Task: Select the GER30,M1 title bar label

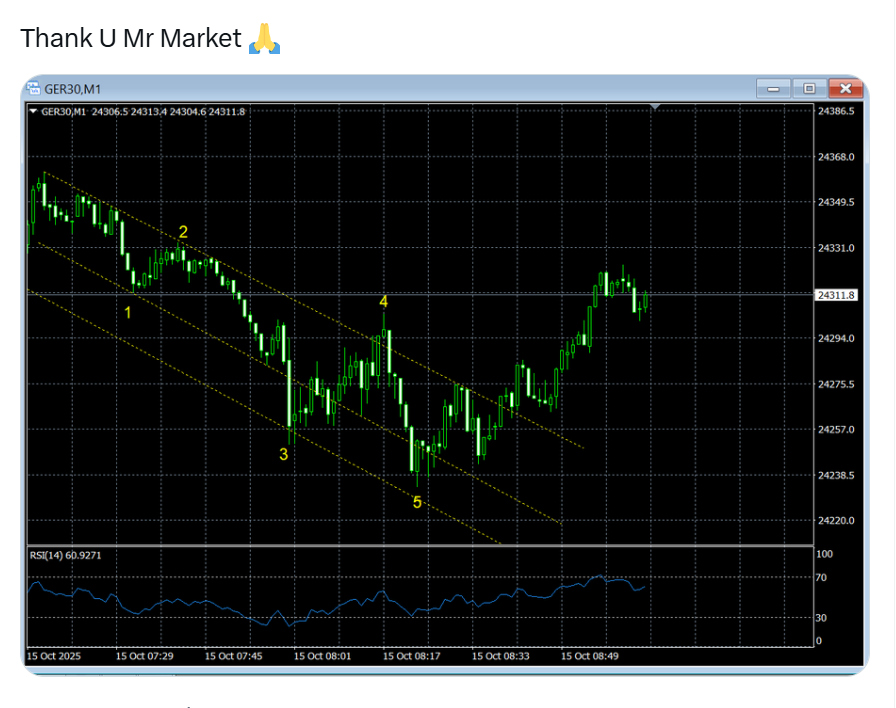Action: [72, 88]
